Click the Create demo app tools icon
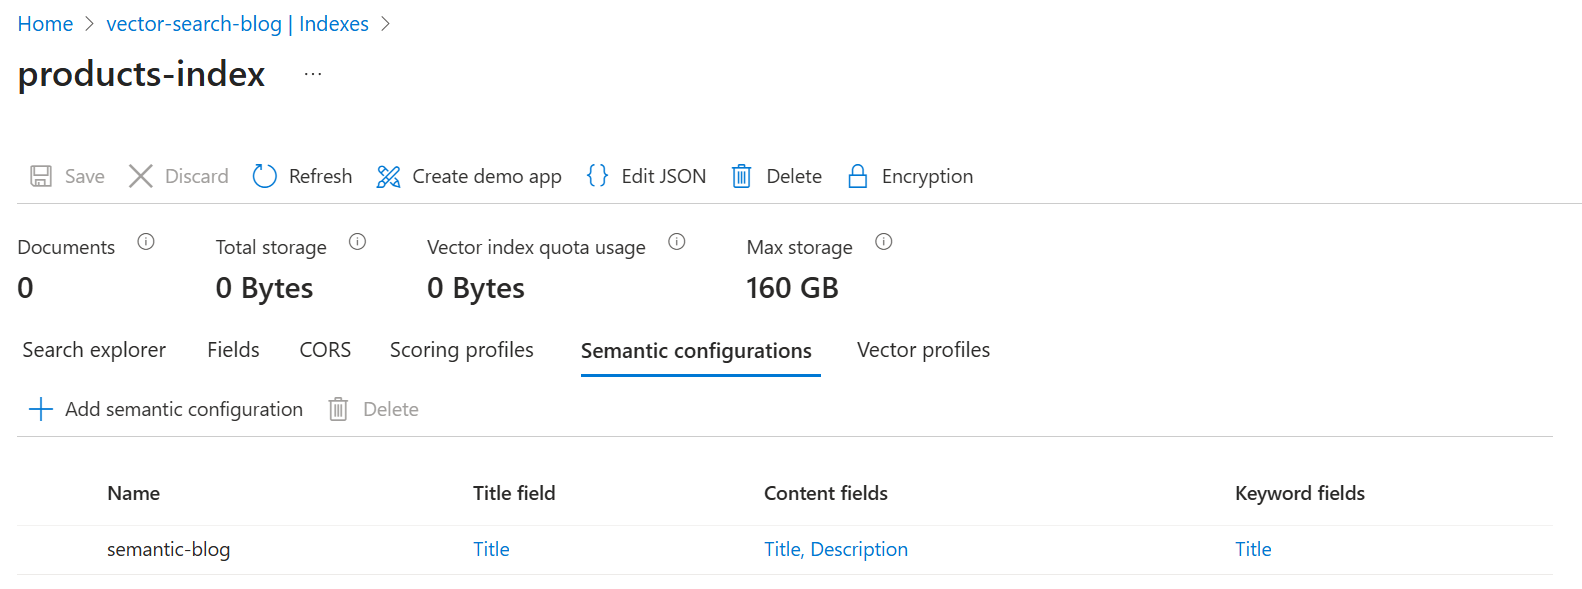1582x589 pixels. pyautogui.click(x=388, y=177)
